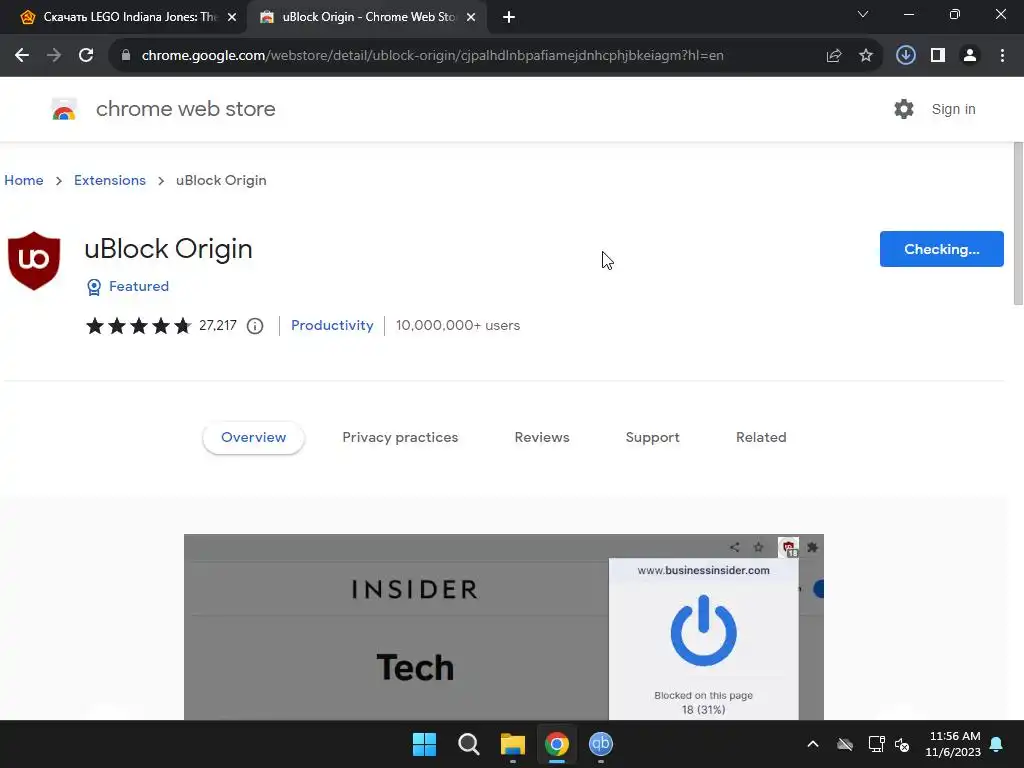The image size is (1024, 768).
Task: Click the extension screenshot preview image
Action: click(x=504, y=627)
